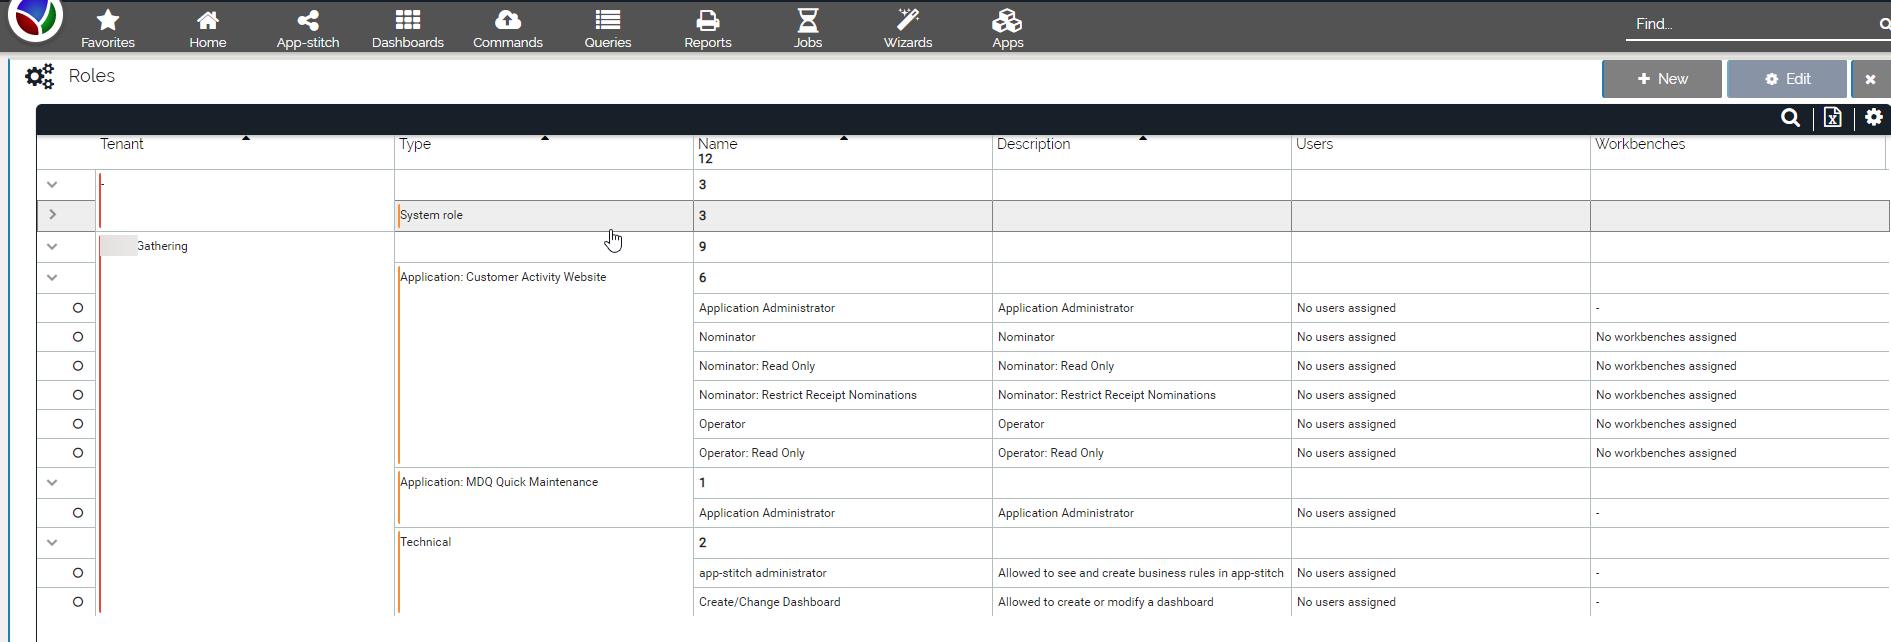Viewport: 1891px width, 642px height.
Task: Click the Find search field
Action: 1750,24
